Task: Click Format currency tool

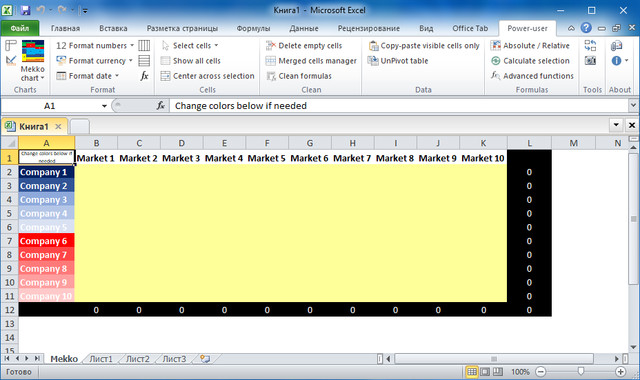Action: click(94, 60)
